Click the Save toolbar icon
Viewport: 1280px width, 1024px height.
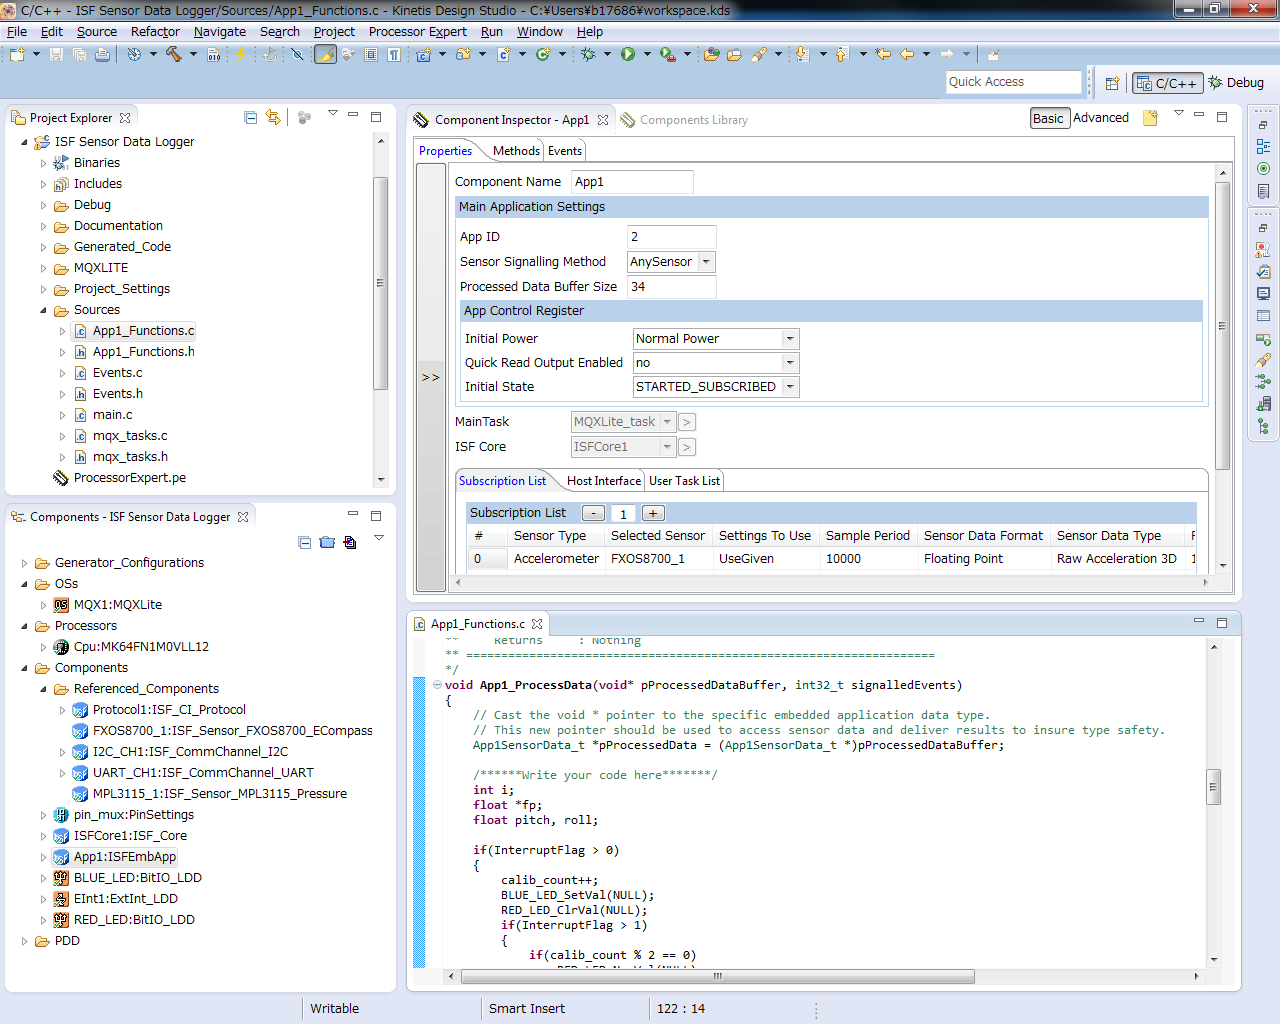point(56,54)
